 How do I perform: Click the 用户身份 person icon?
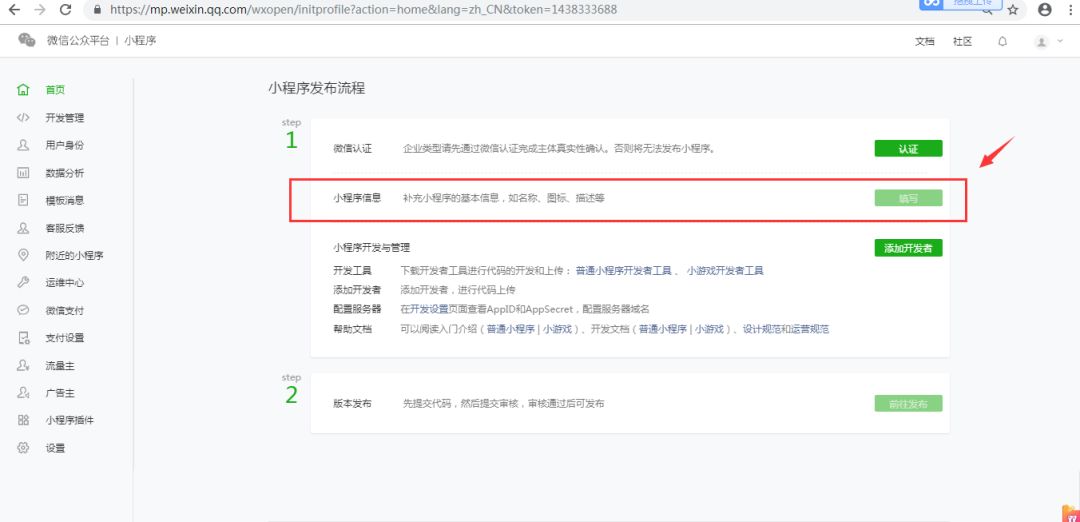[23, 145]
